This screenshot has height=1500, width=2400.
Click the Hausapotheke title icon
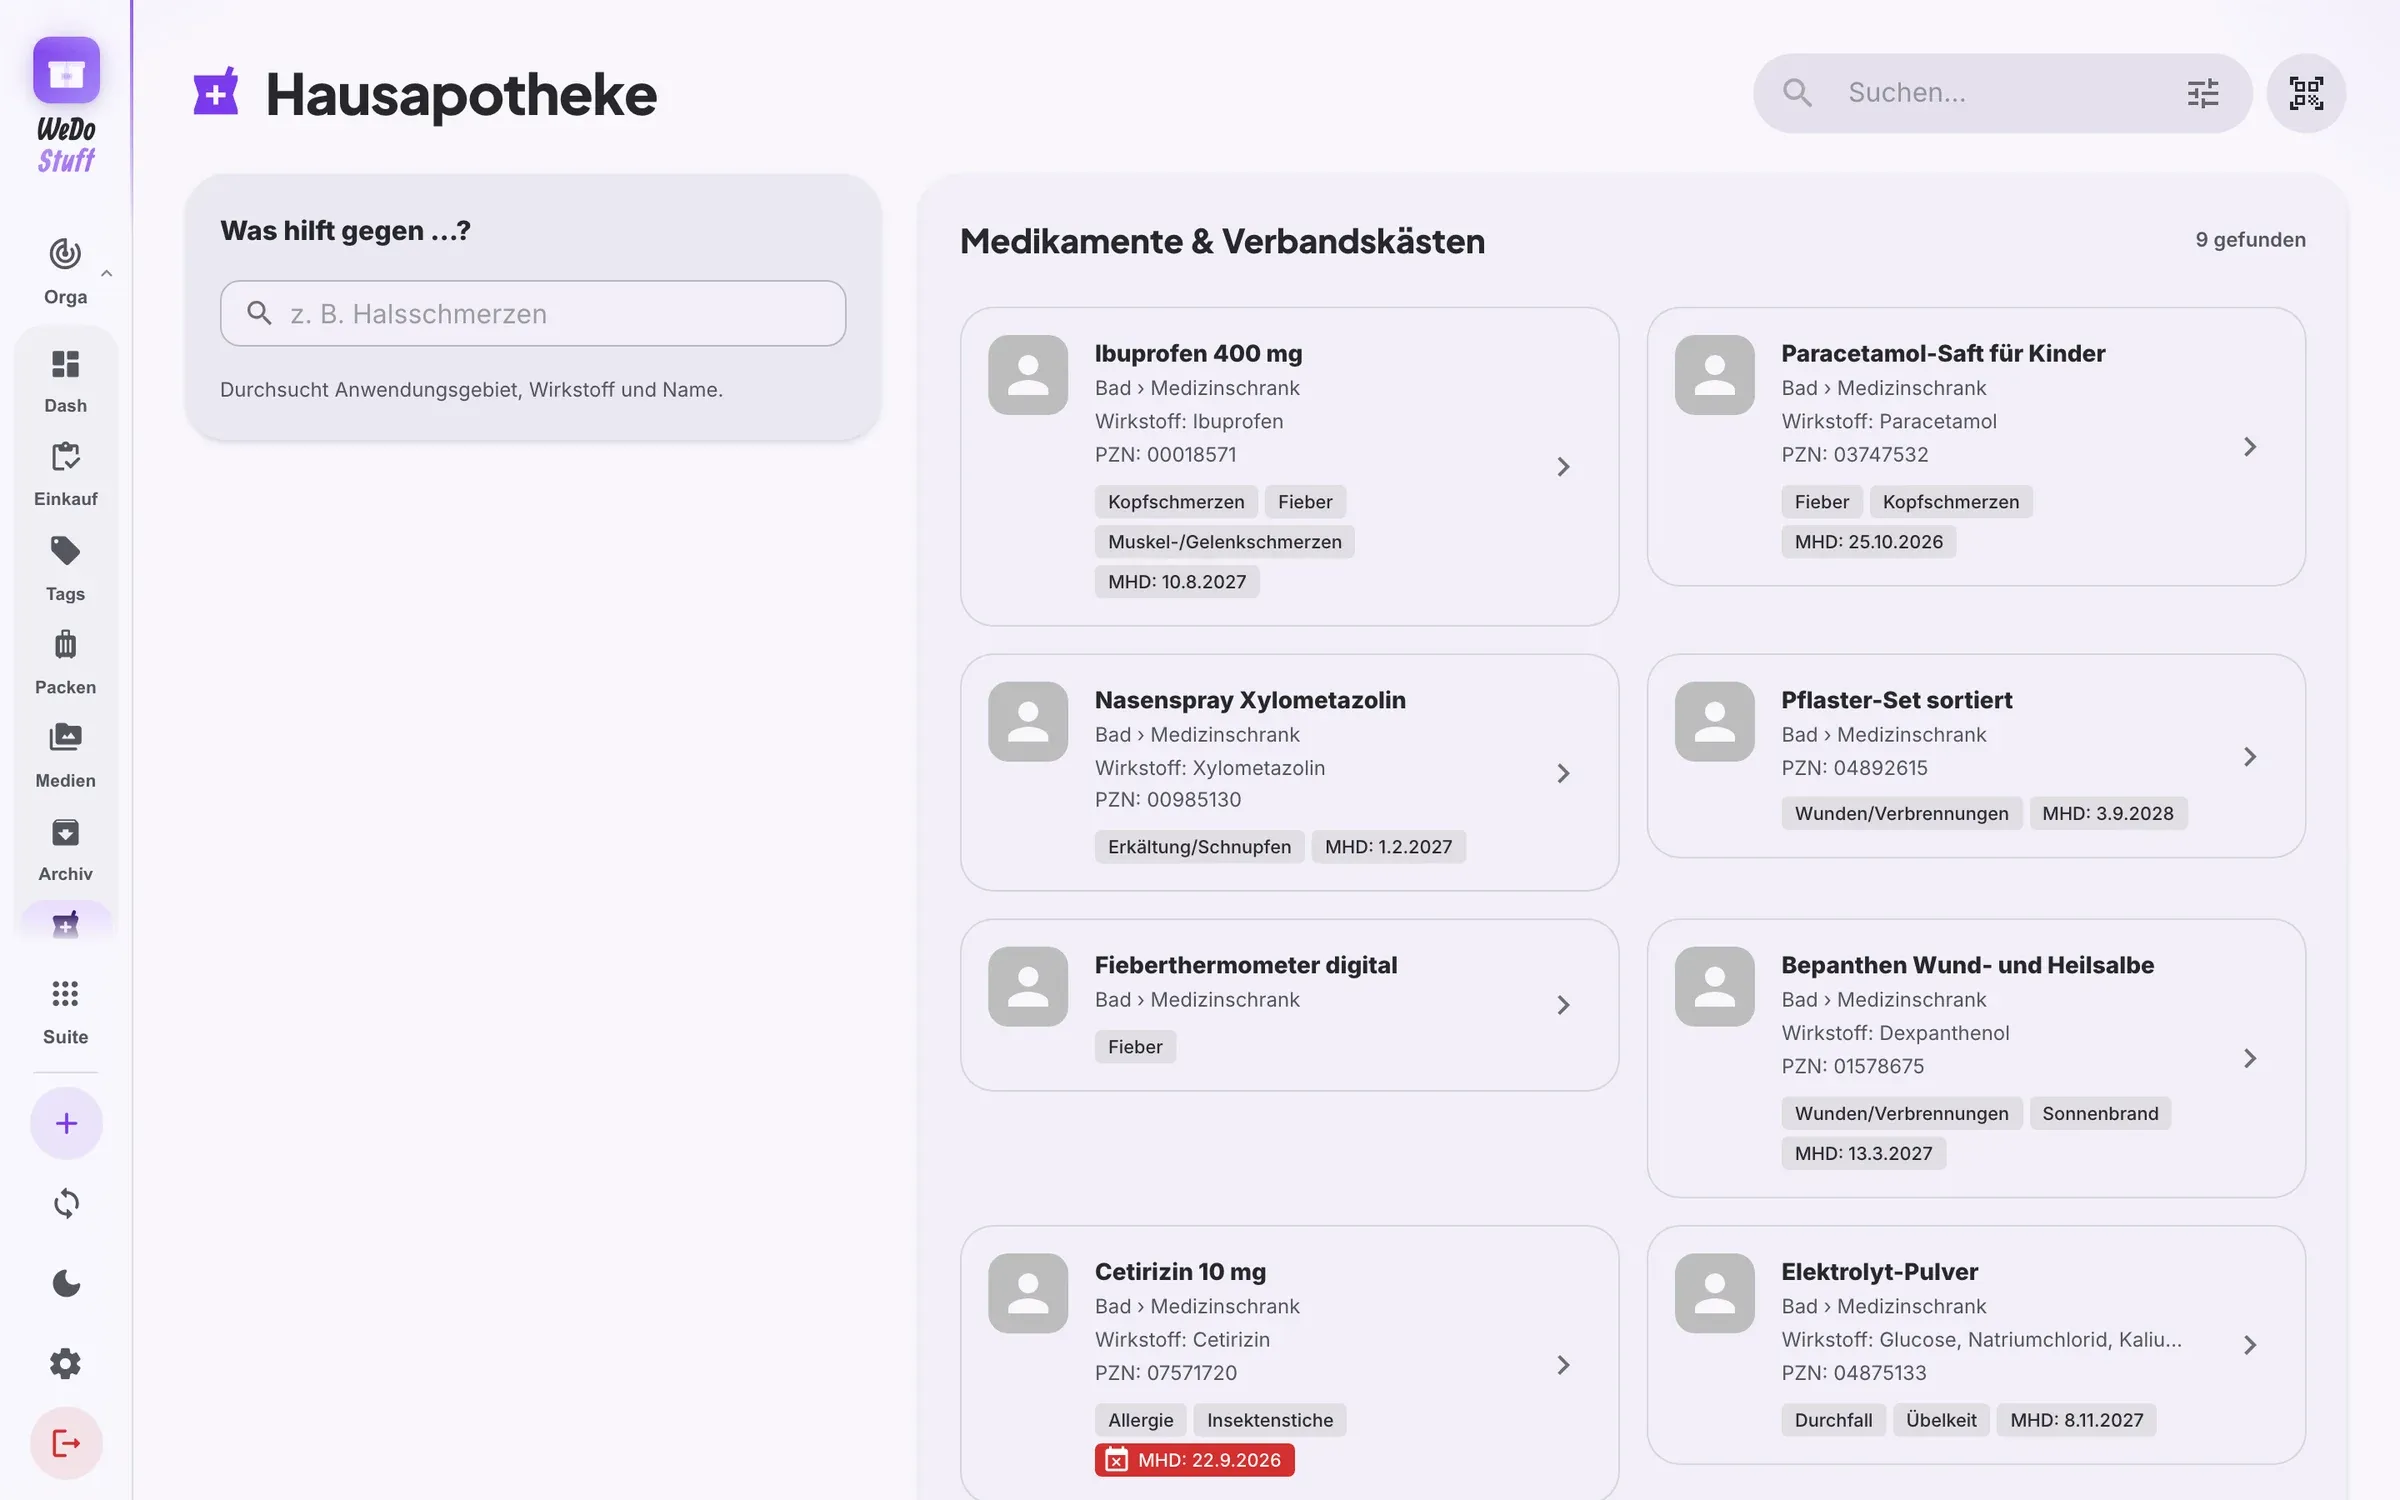click(x=216, y=92)
